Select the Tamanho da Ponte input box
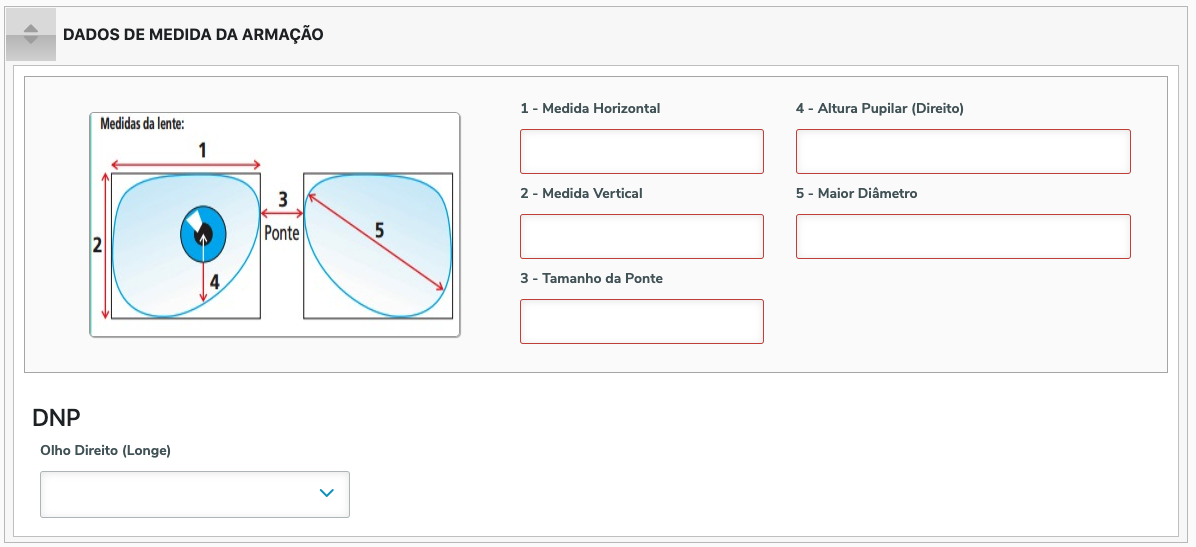 click(641, 321)
